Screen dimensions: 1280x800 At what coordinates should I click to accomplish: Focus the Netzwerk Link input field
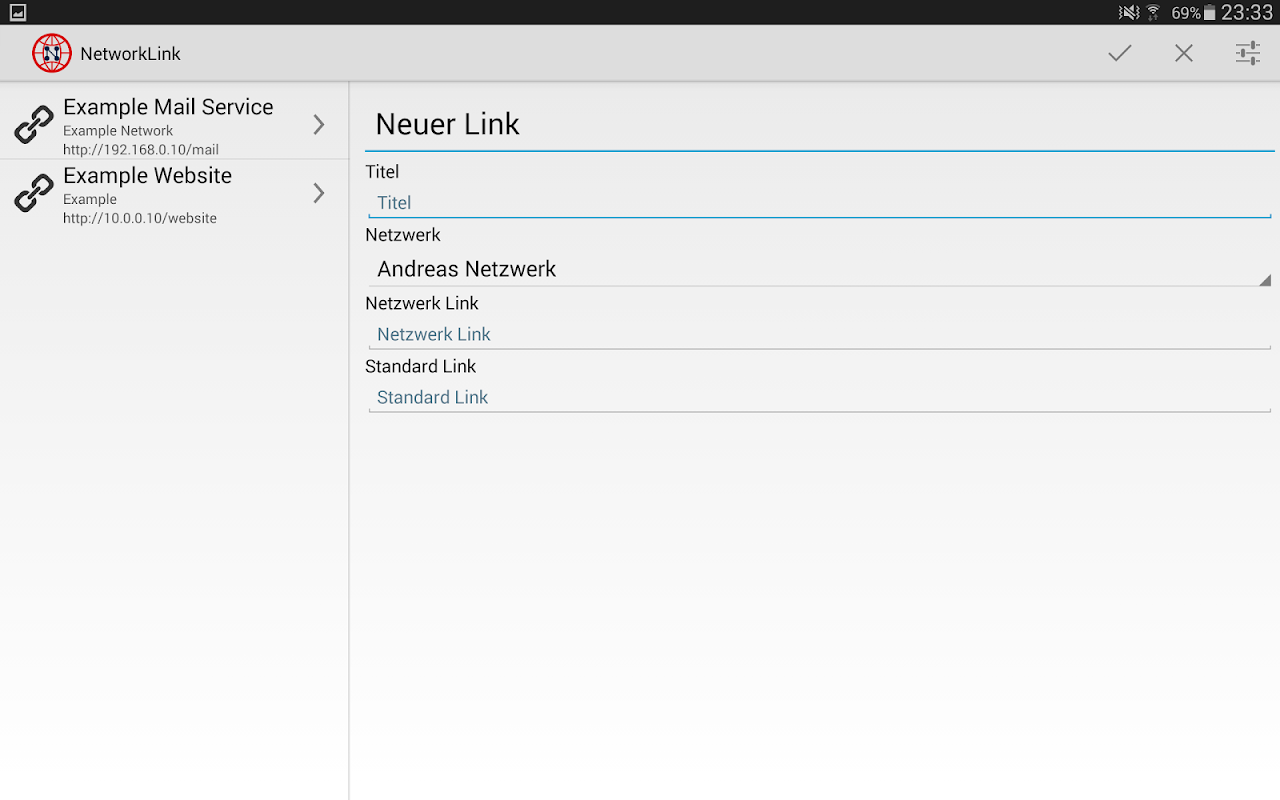click(x=818, y=334)
